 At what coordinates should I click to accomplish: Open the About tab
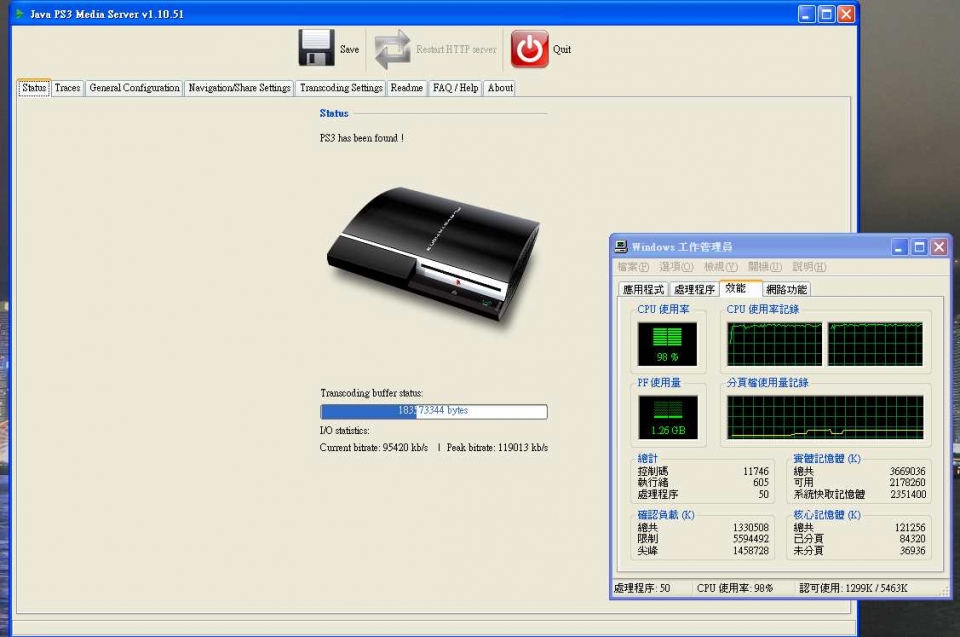pyautogui.click(x=499, y=88)
